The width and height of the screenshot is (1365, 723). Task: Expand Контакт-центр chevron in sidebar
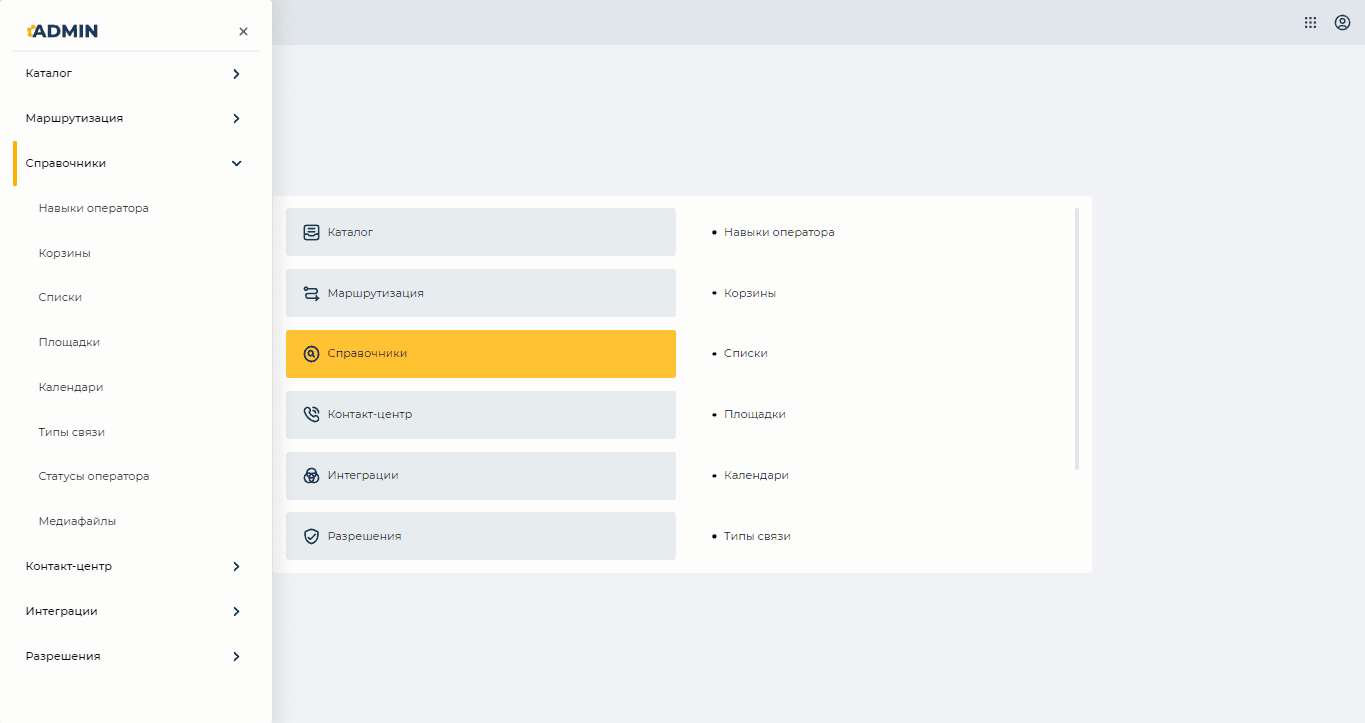(x=236, y=566)
